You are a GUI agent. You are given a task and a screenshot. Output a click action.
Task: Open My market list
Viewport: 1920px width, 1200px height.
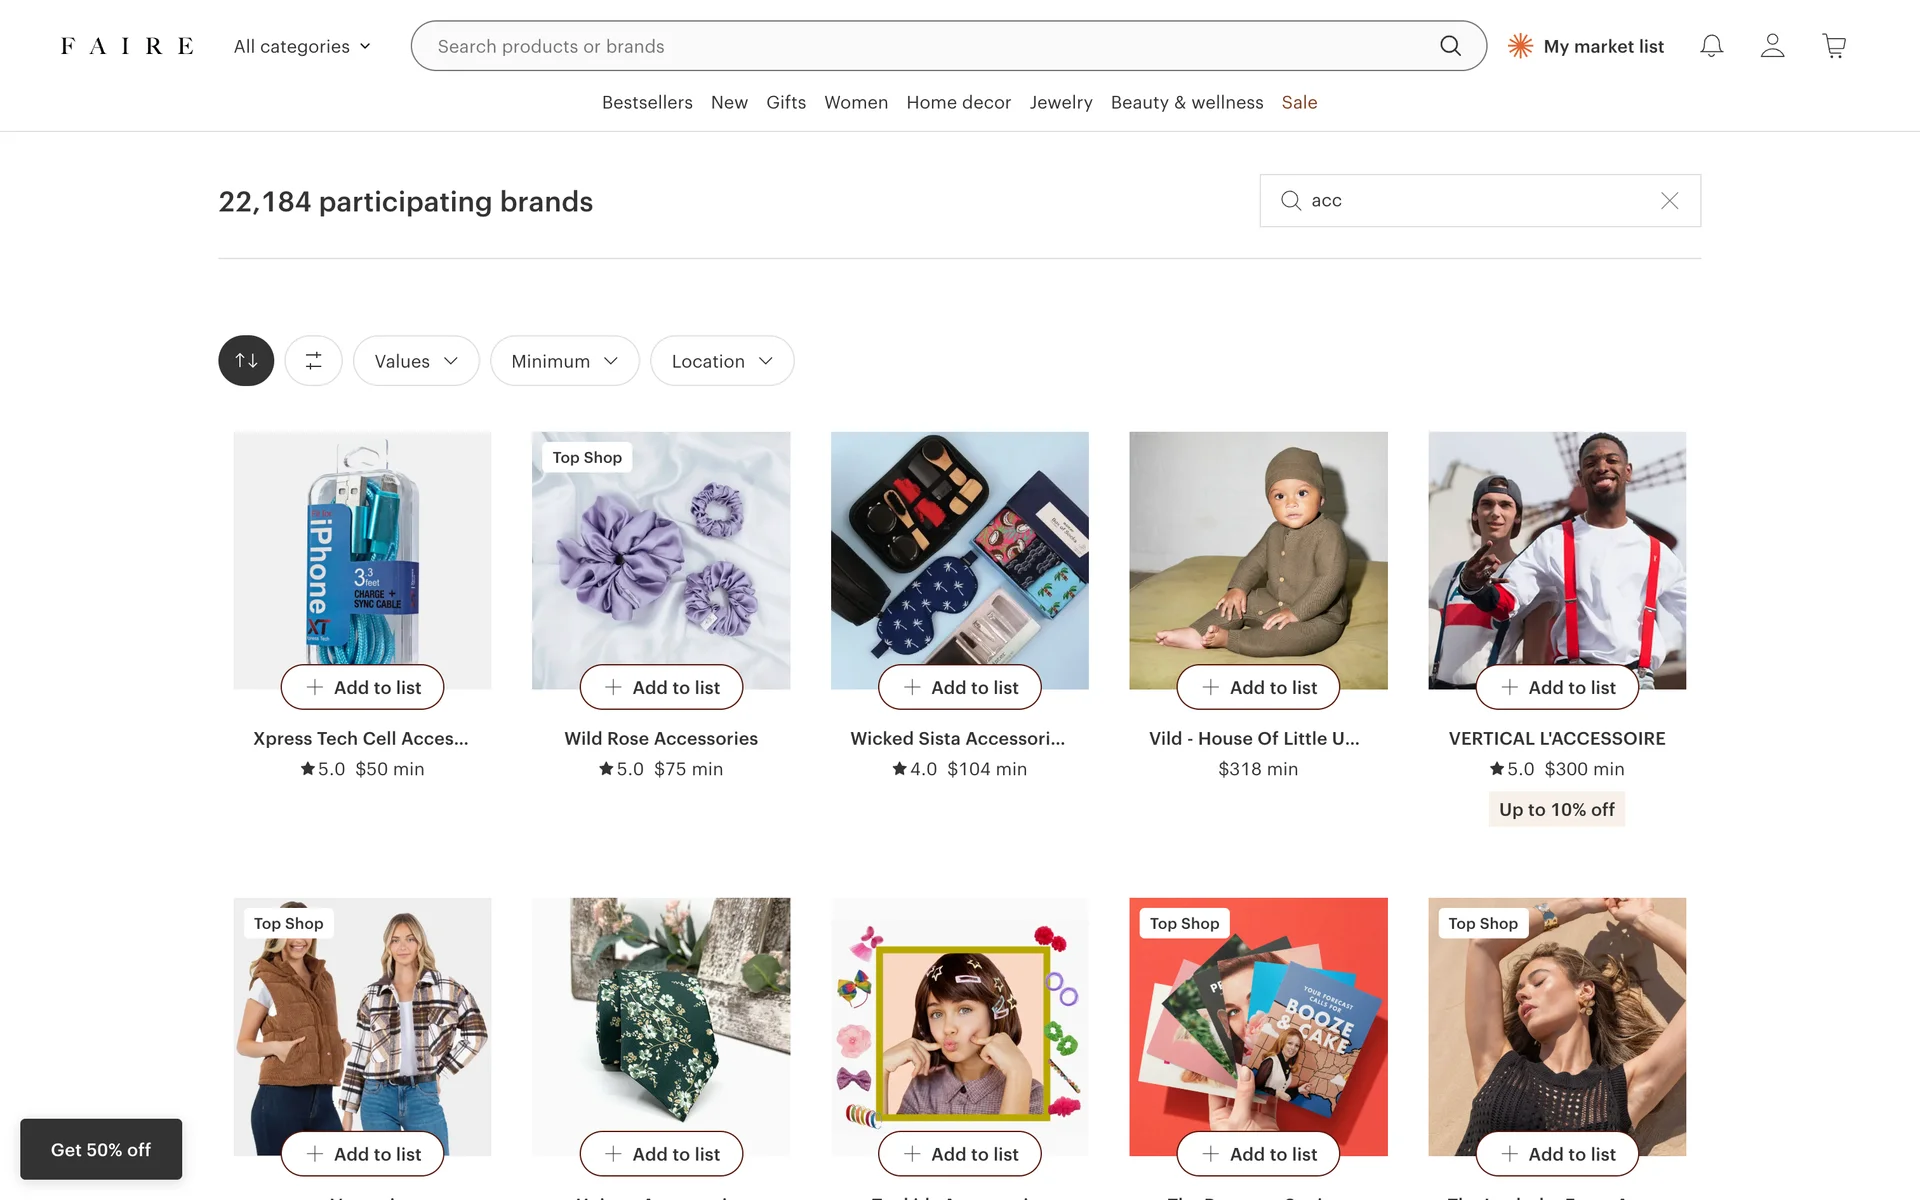[x=1586, y=46]
